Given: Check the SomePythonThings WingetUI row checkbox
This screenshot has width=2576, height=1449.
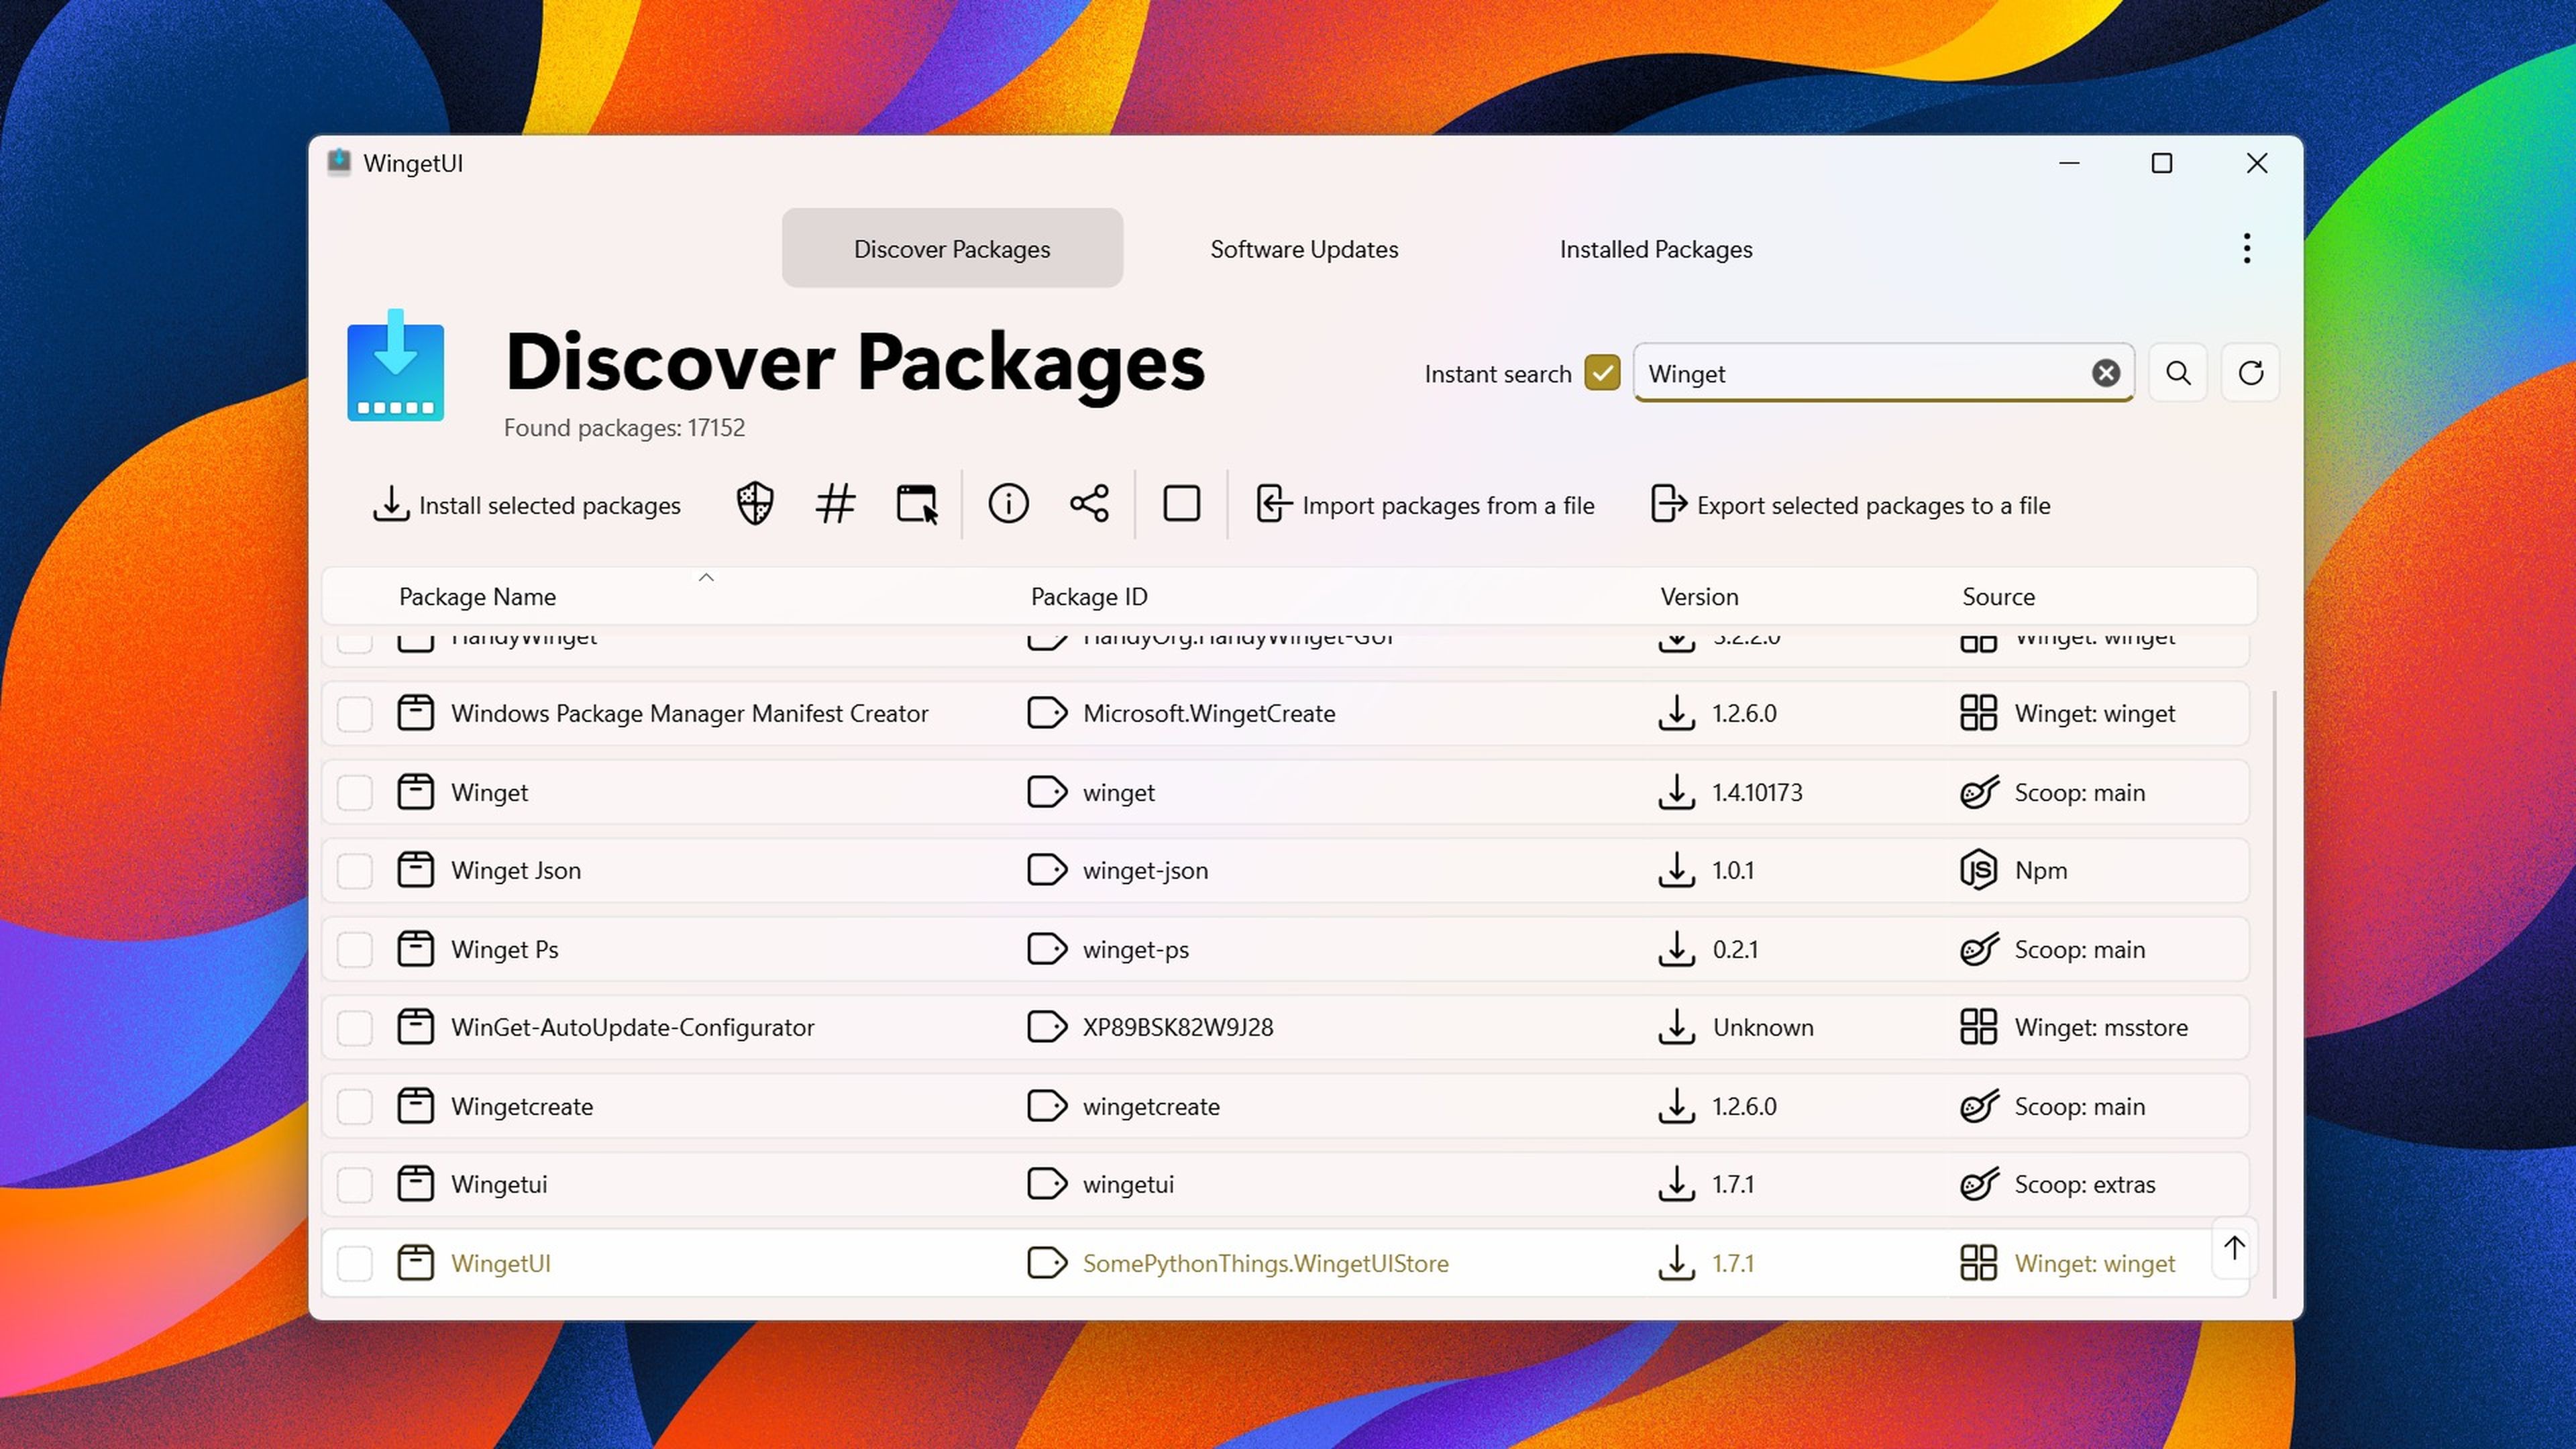Looking at the screenshot, I should (x=354, y=1264).
